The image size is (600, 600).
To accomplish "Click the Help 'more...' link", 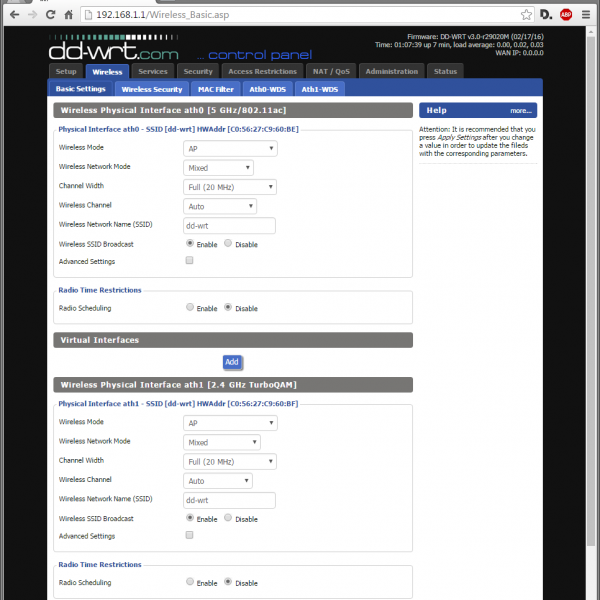I will tap(520, 111).
